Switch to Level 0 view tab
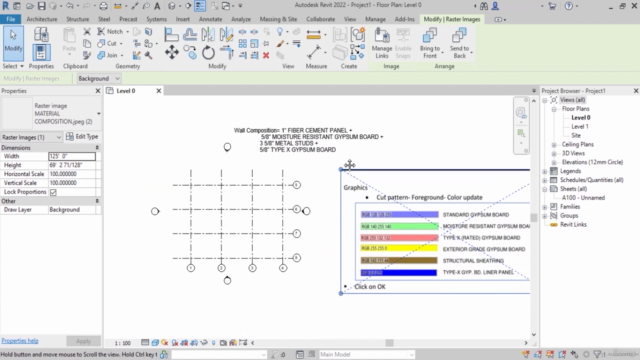This screenshot has height=360, width=640. point(126,91)
